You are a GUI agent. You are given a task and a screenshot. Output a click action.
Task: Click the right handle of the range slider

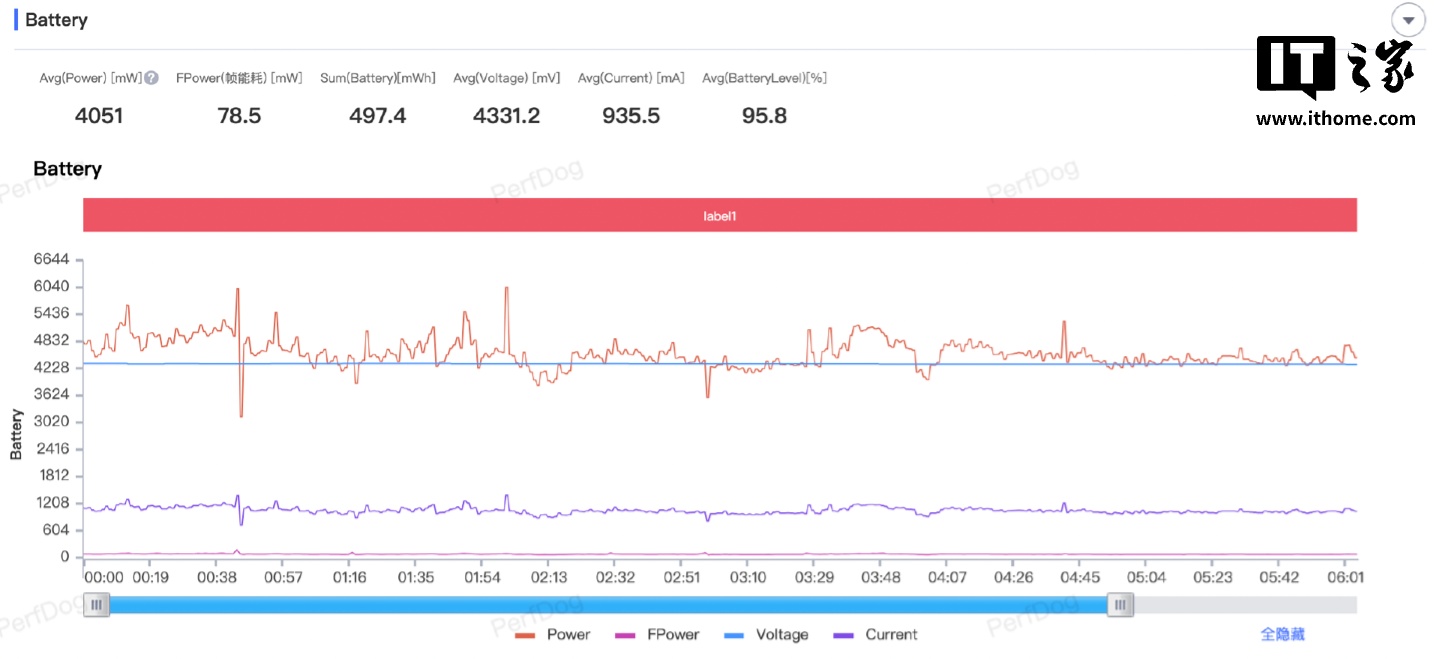(x=1120, y=605)
